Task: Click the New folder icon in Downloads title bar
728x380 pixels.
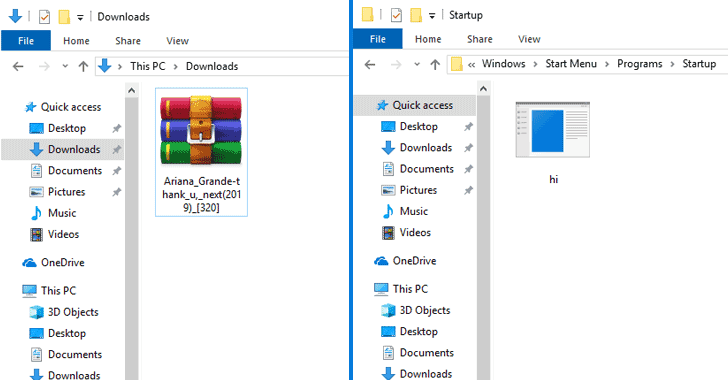Action: [64, 17]
